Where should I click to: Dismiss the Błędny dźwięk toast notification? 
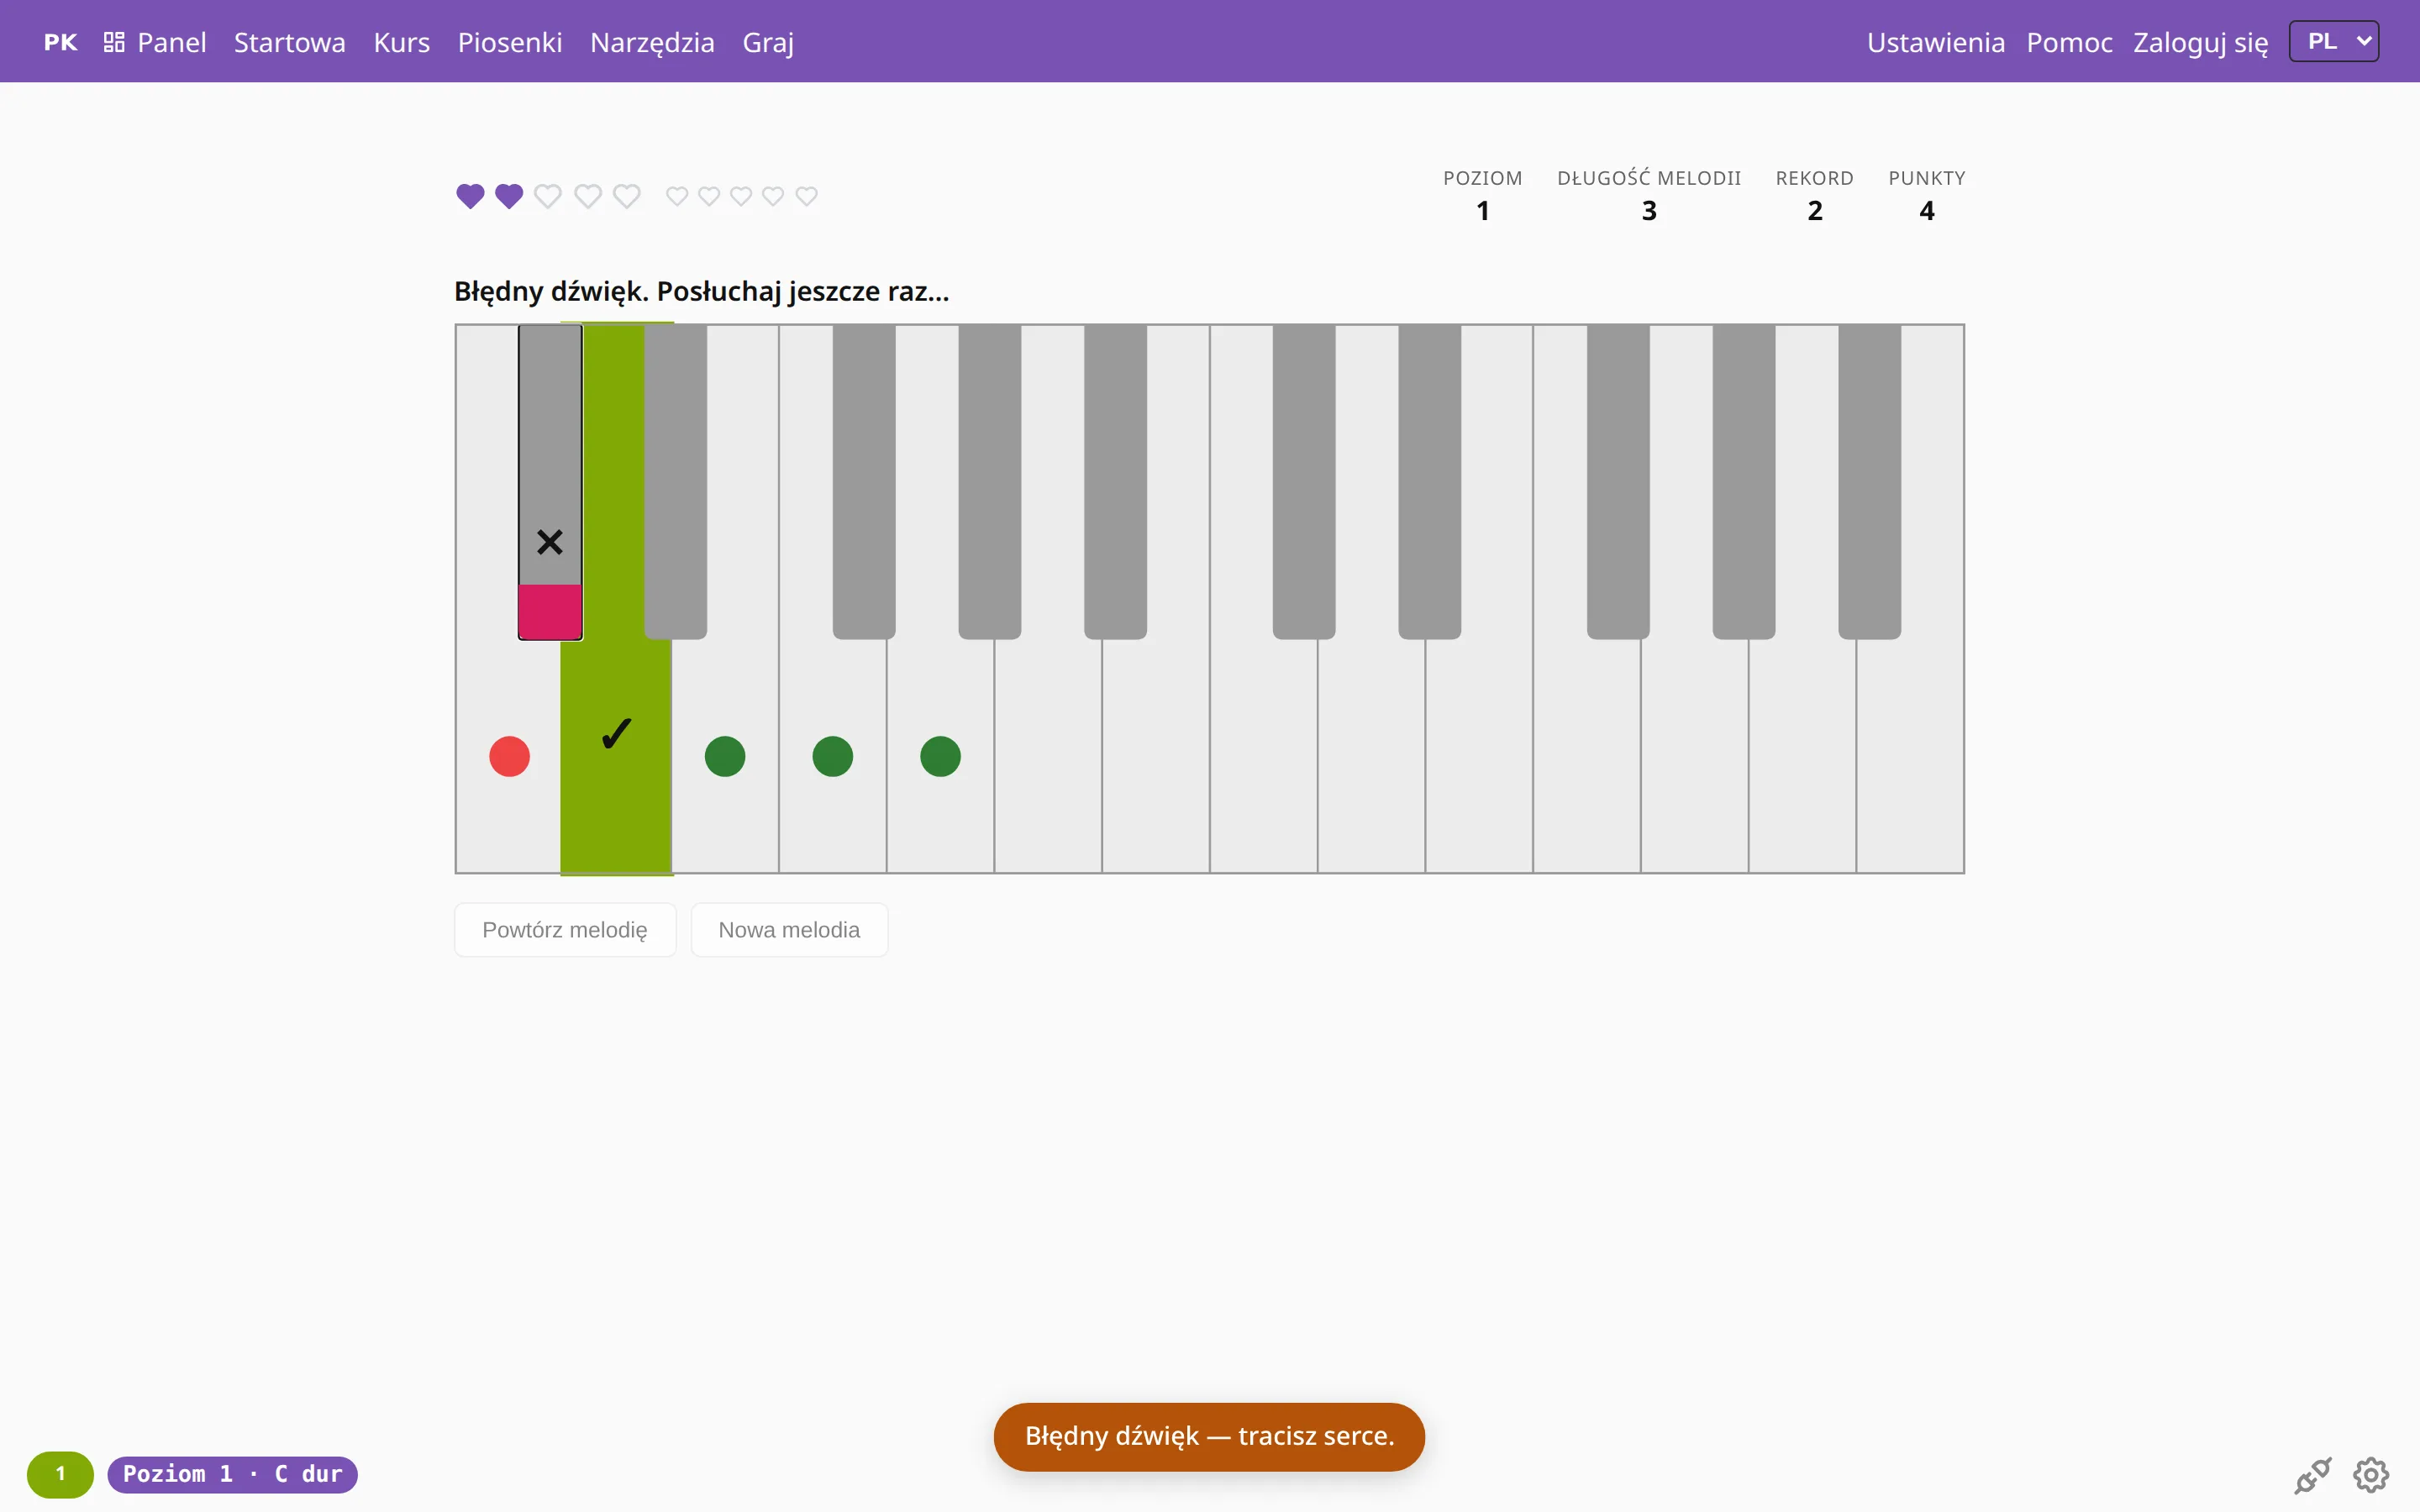(1209, 1436)
